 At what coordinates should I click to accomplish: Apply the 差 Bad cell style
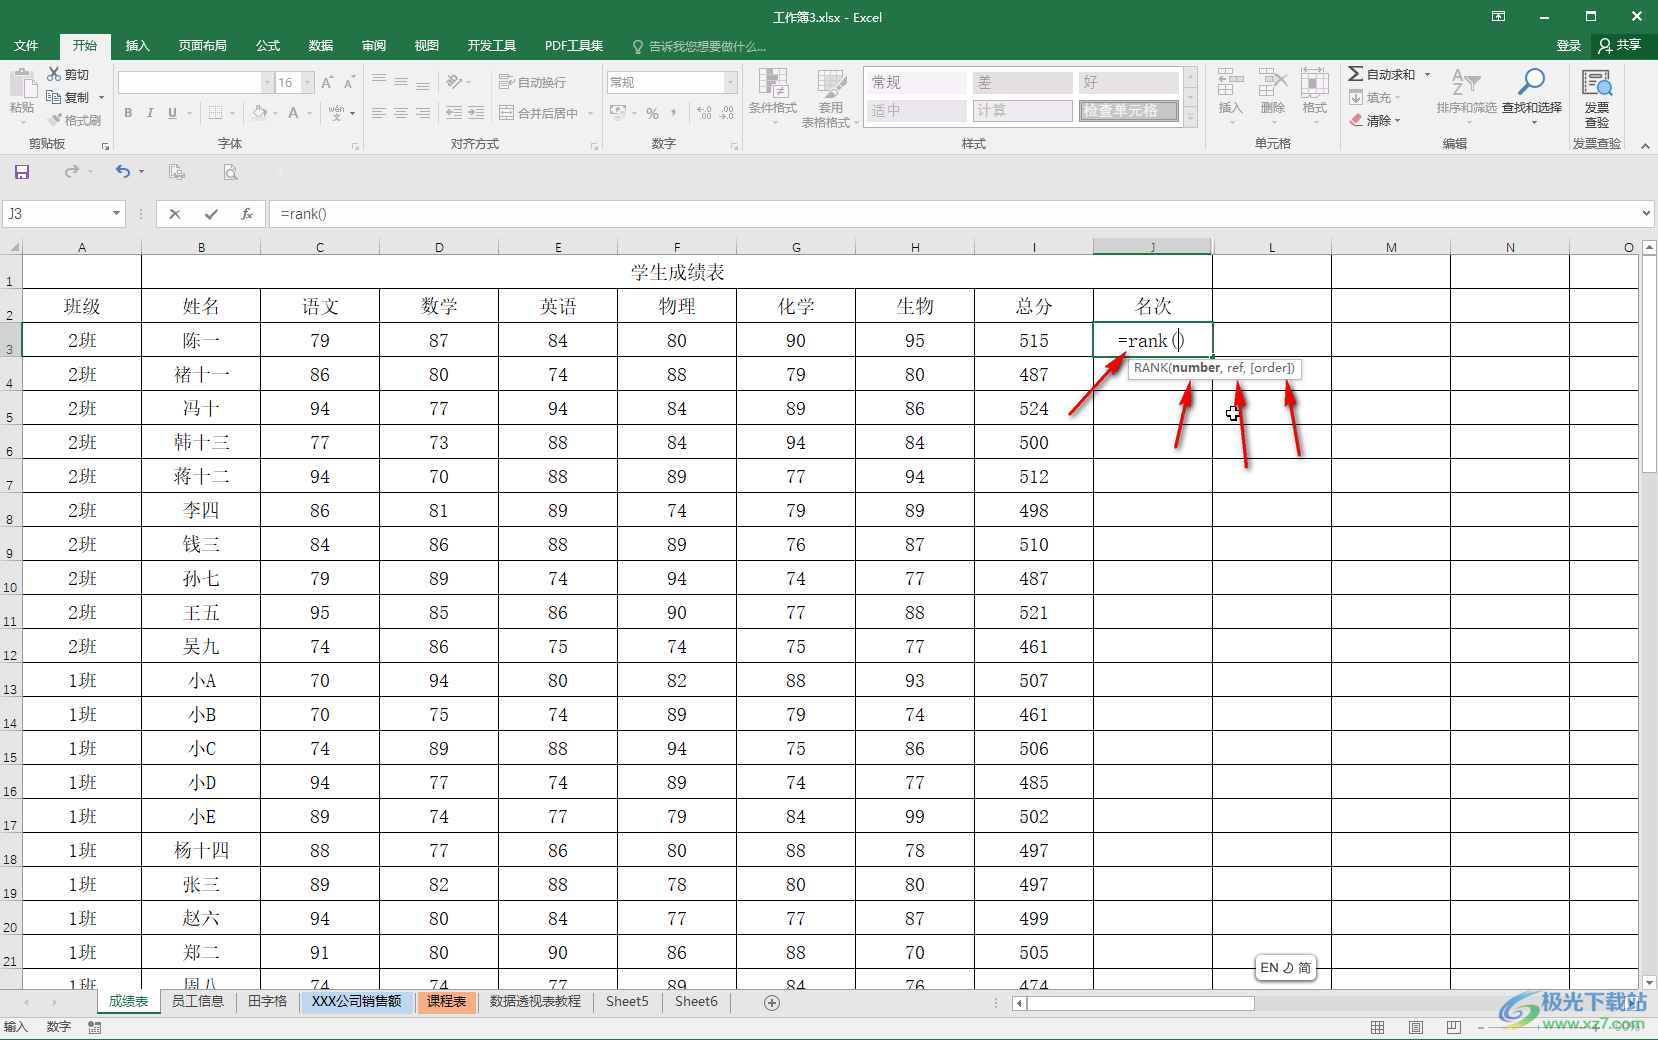coord(1022,82)
